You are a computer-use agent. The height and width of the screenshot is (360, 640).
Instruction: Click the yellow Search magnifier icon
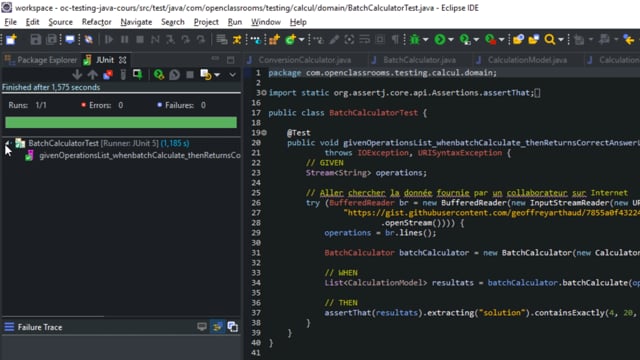coord(550,40)
